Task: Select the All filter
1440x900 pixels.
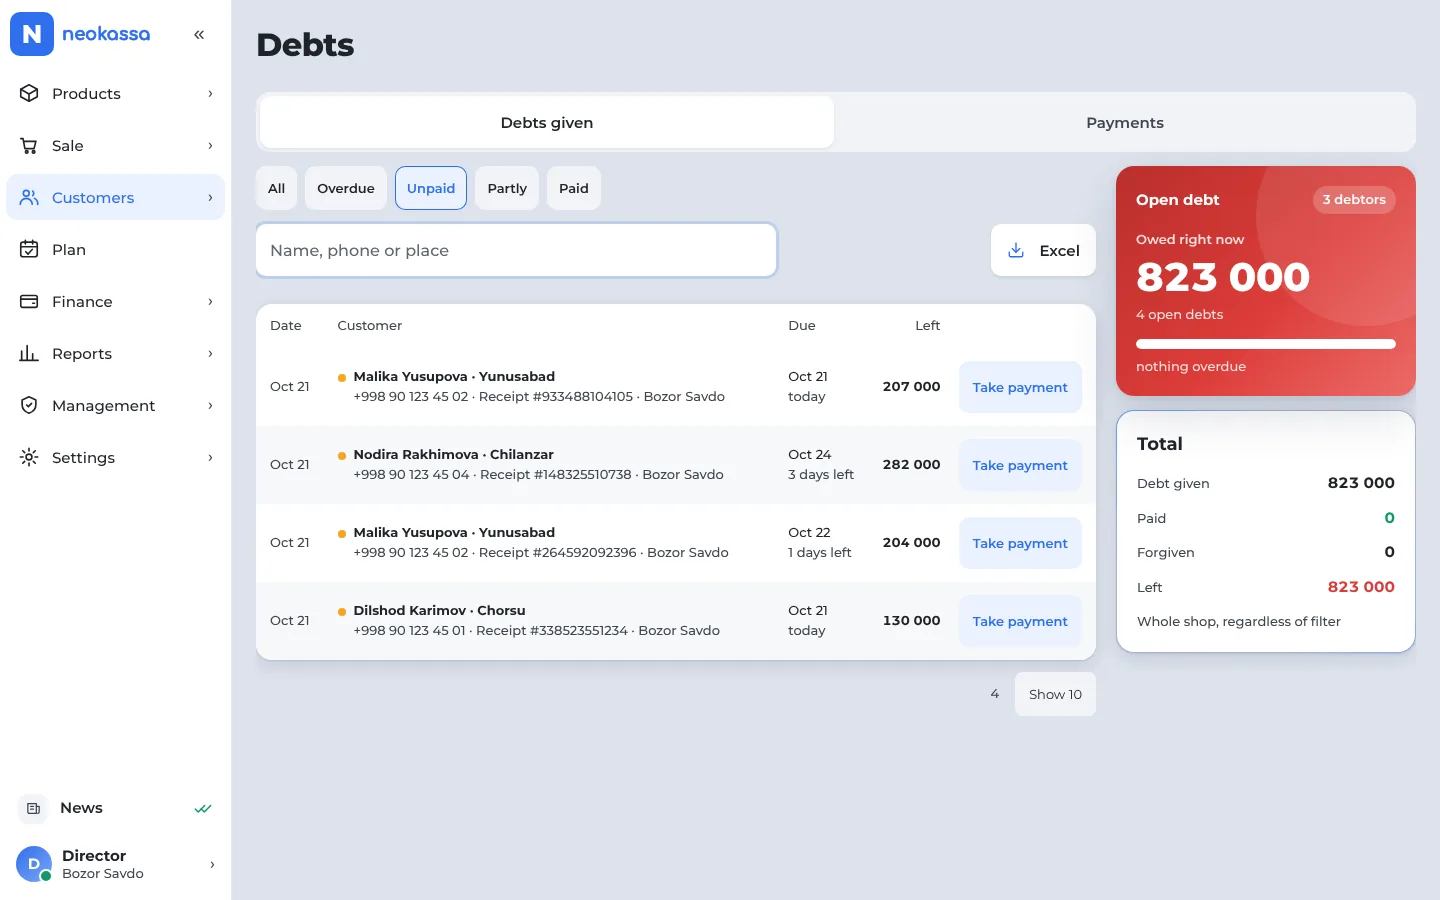Action: point(277,188)
